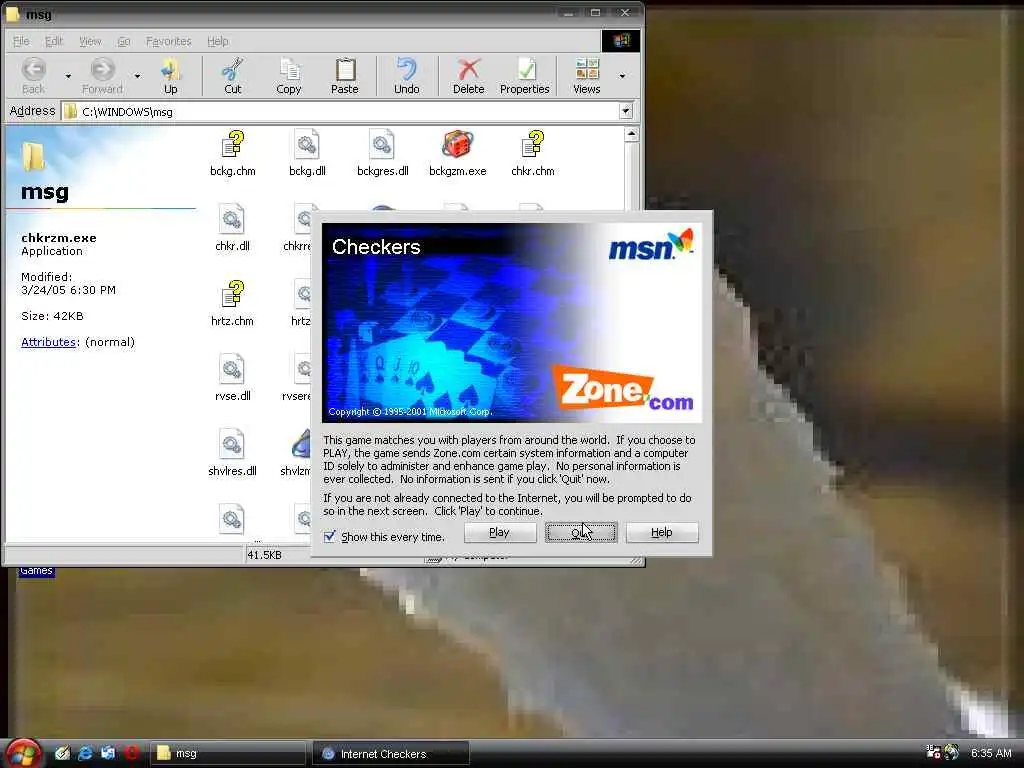Switch to Internet Checkers taskbar button
Viewport: 1024px width, 768px height.
tap(391, 753)
